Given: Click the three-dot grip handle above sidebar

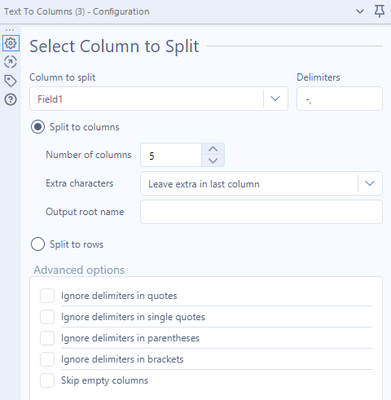Looking at the screenshot, I should 10,30.
